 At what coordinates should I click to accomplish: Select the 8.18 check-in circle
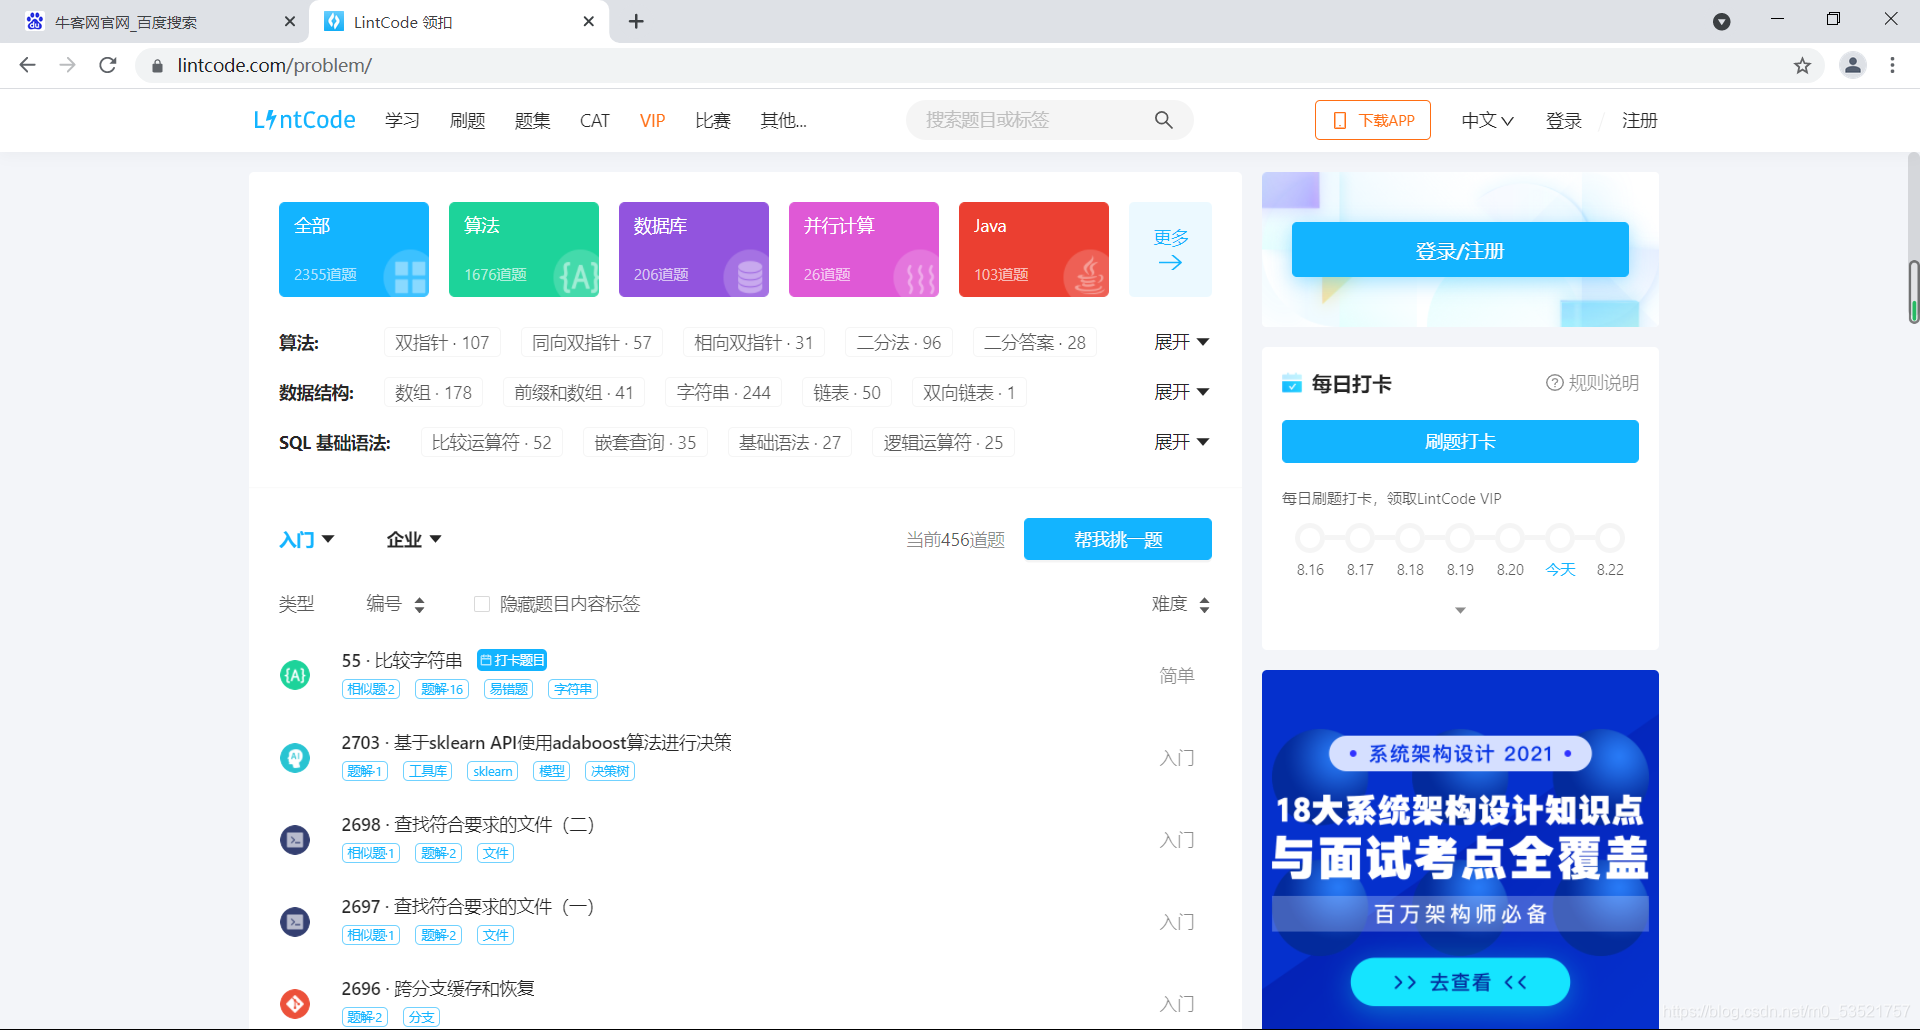[1410, 538]
